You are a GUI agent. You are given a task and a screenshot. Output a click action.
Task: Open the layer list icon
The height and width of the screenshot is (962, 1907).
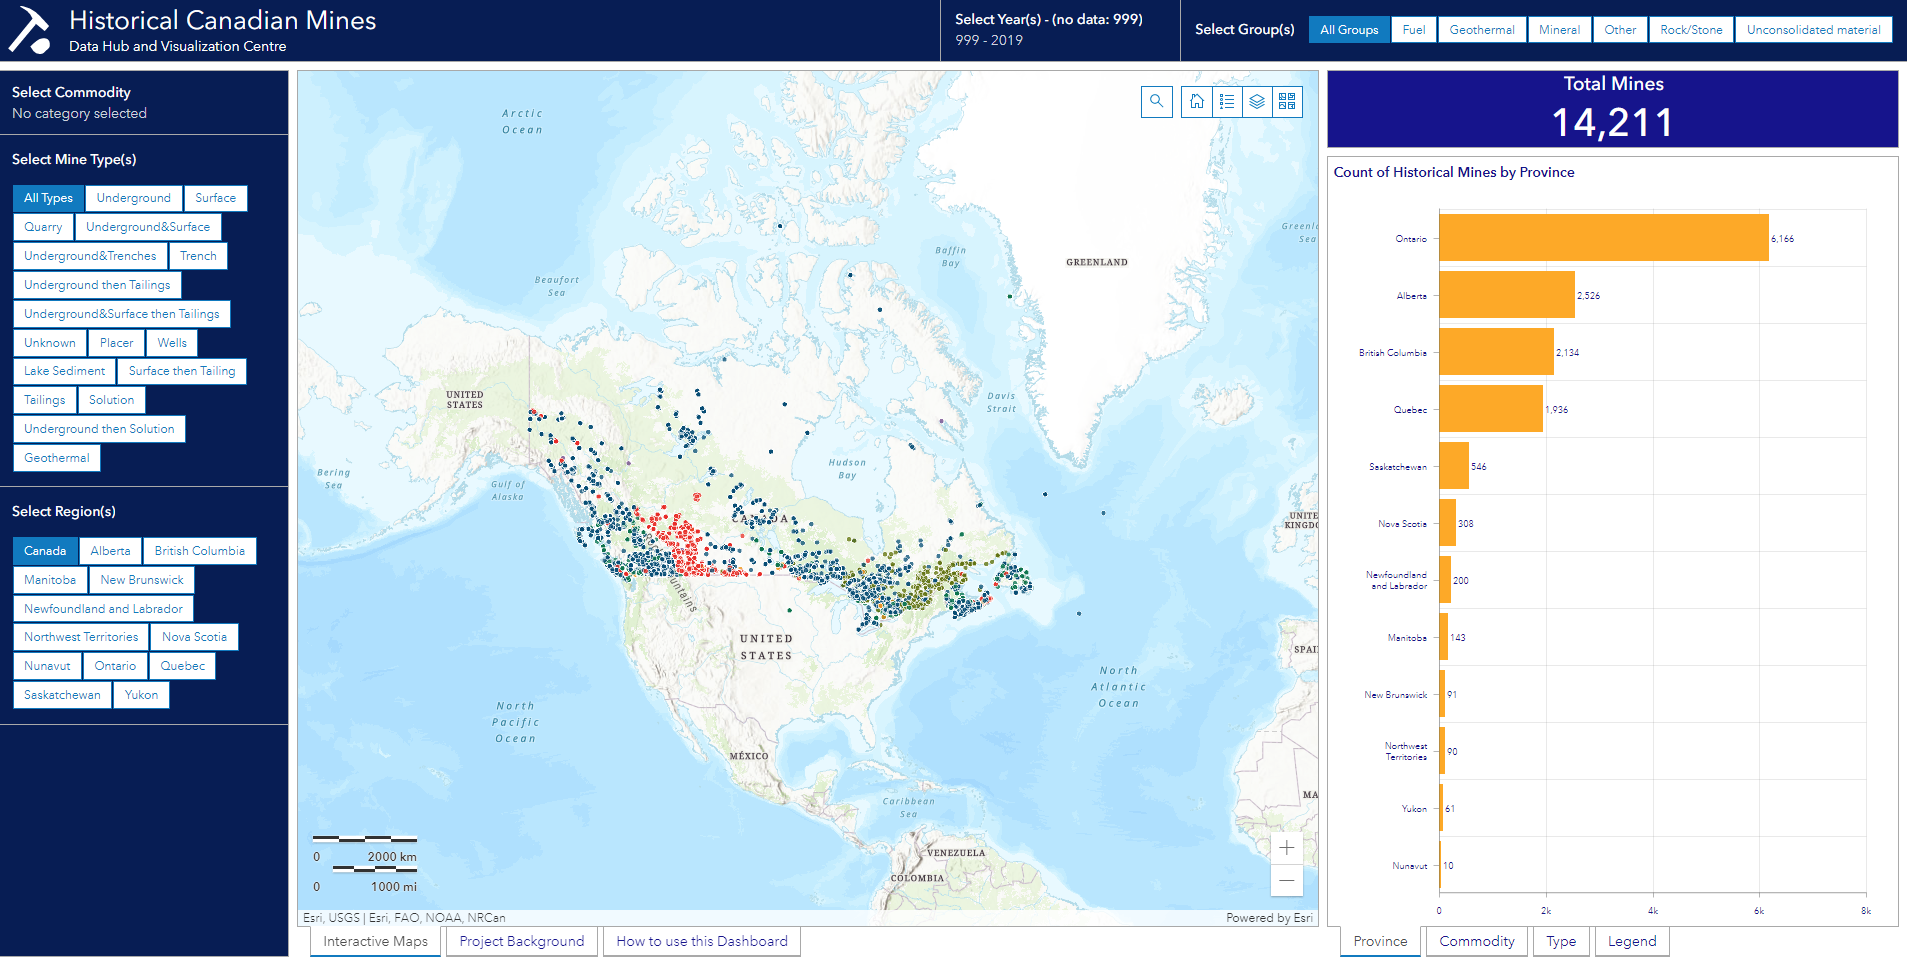tap(1257, 101)
